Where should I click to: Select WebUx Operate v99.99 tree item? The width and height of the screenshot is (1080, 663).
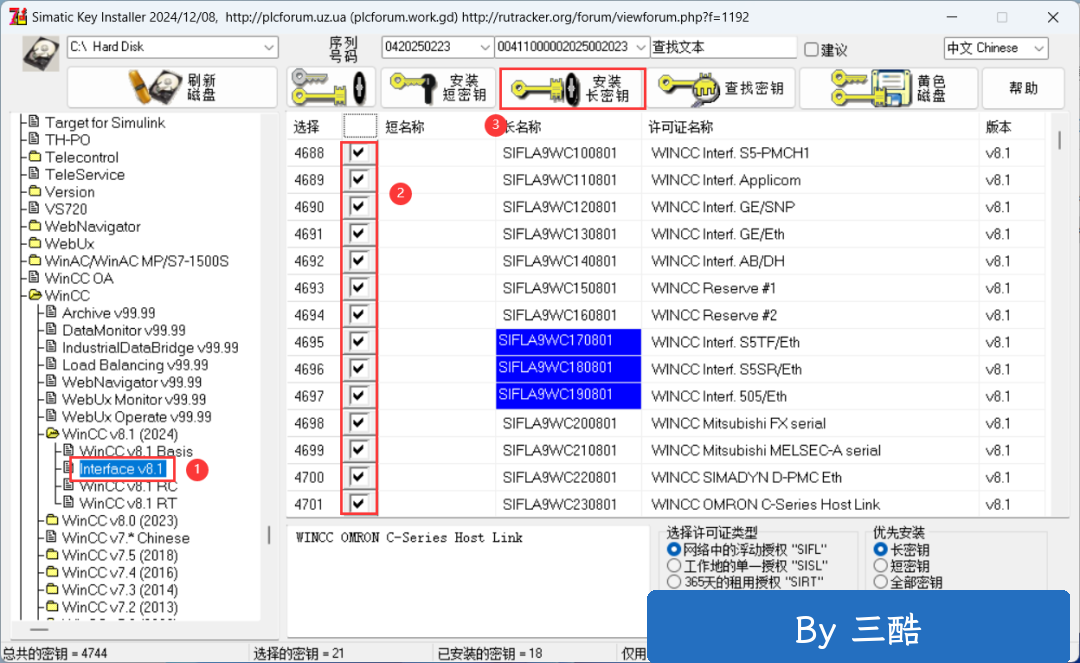(x=136, y=417)
